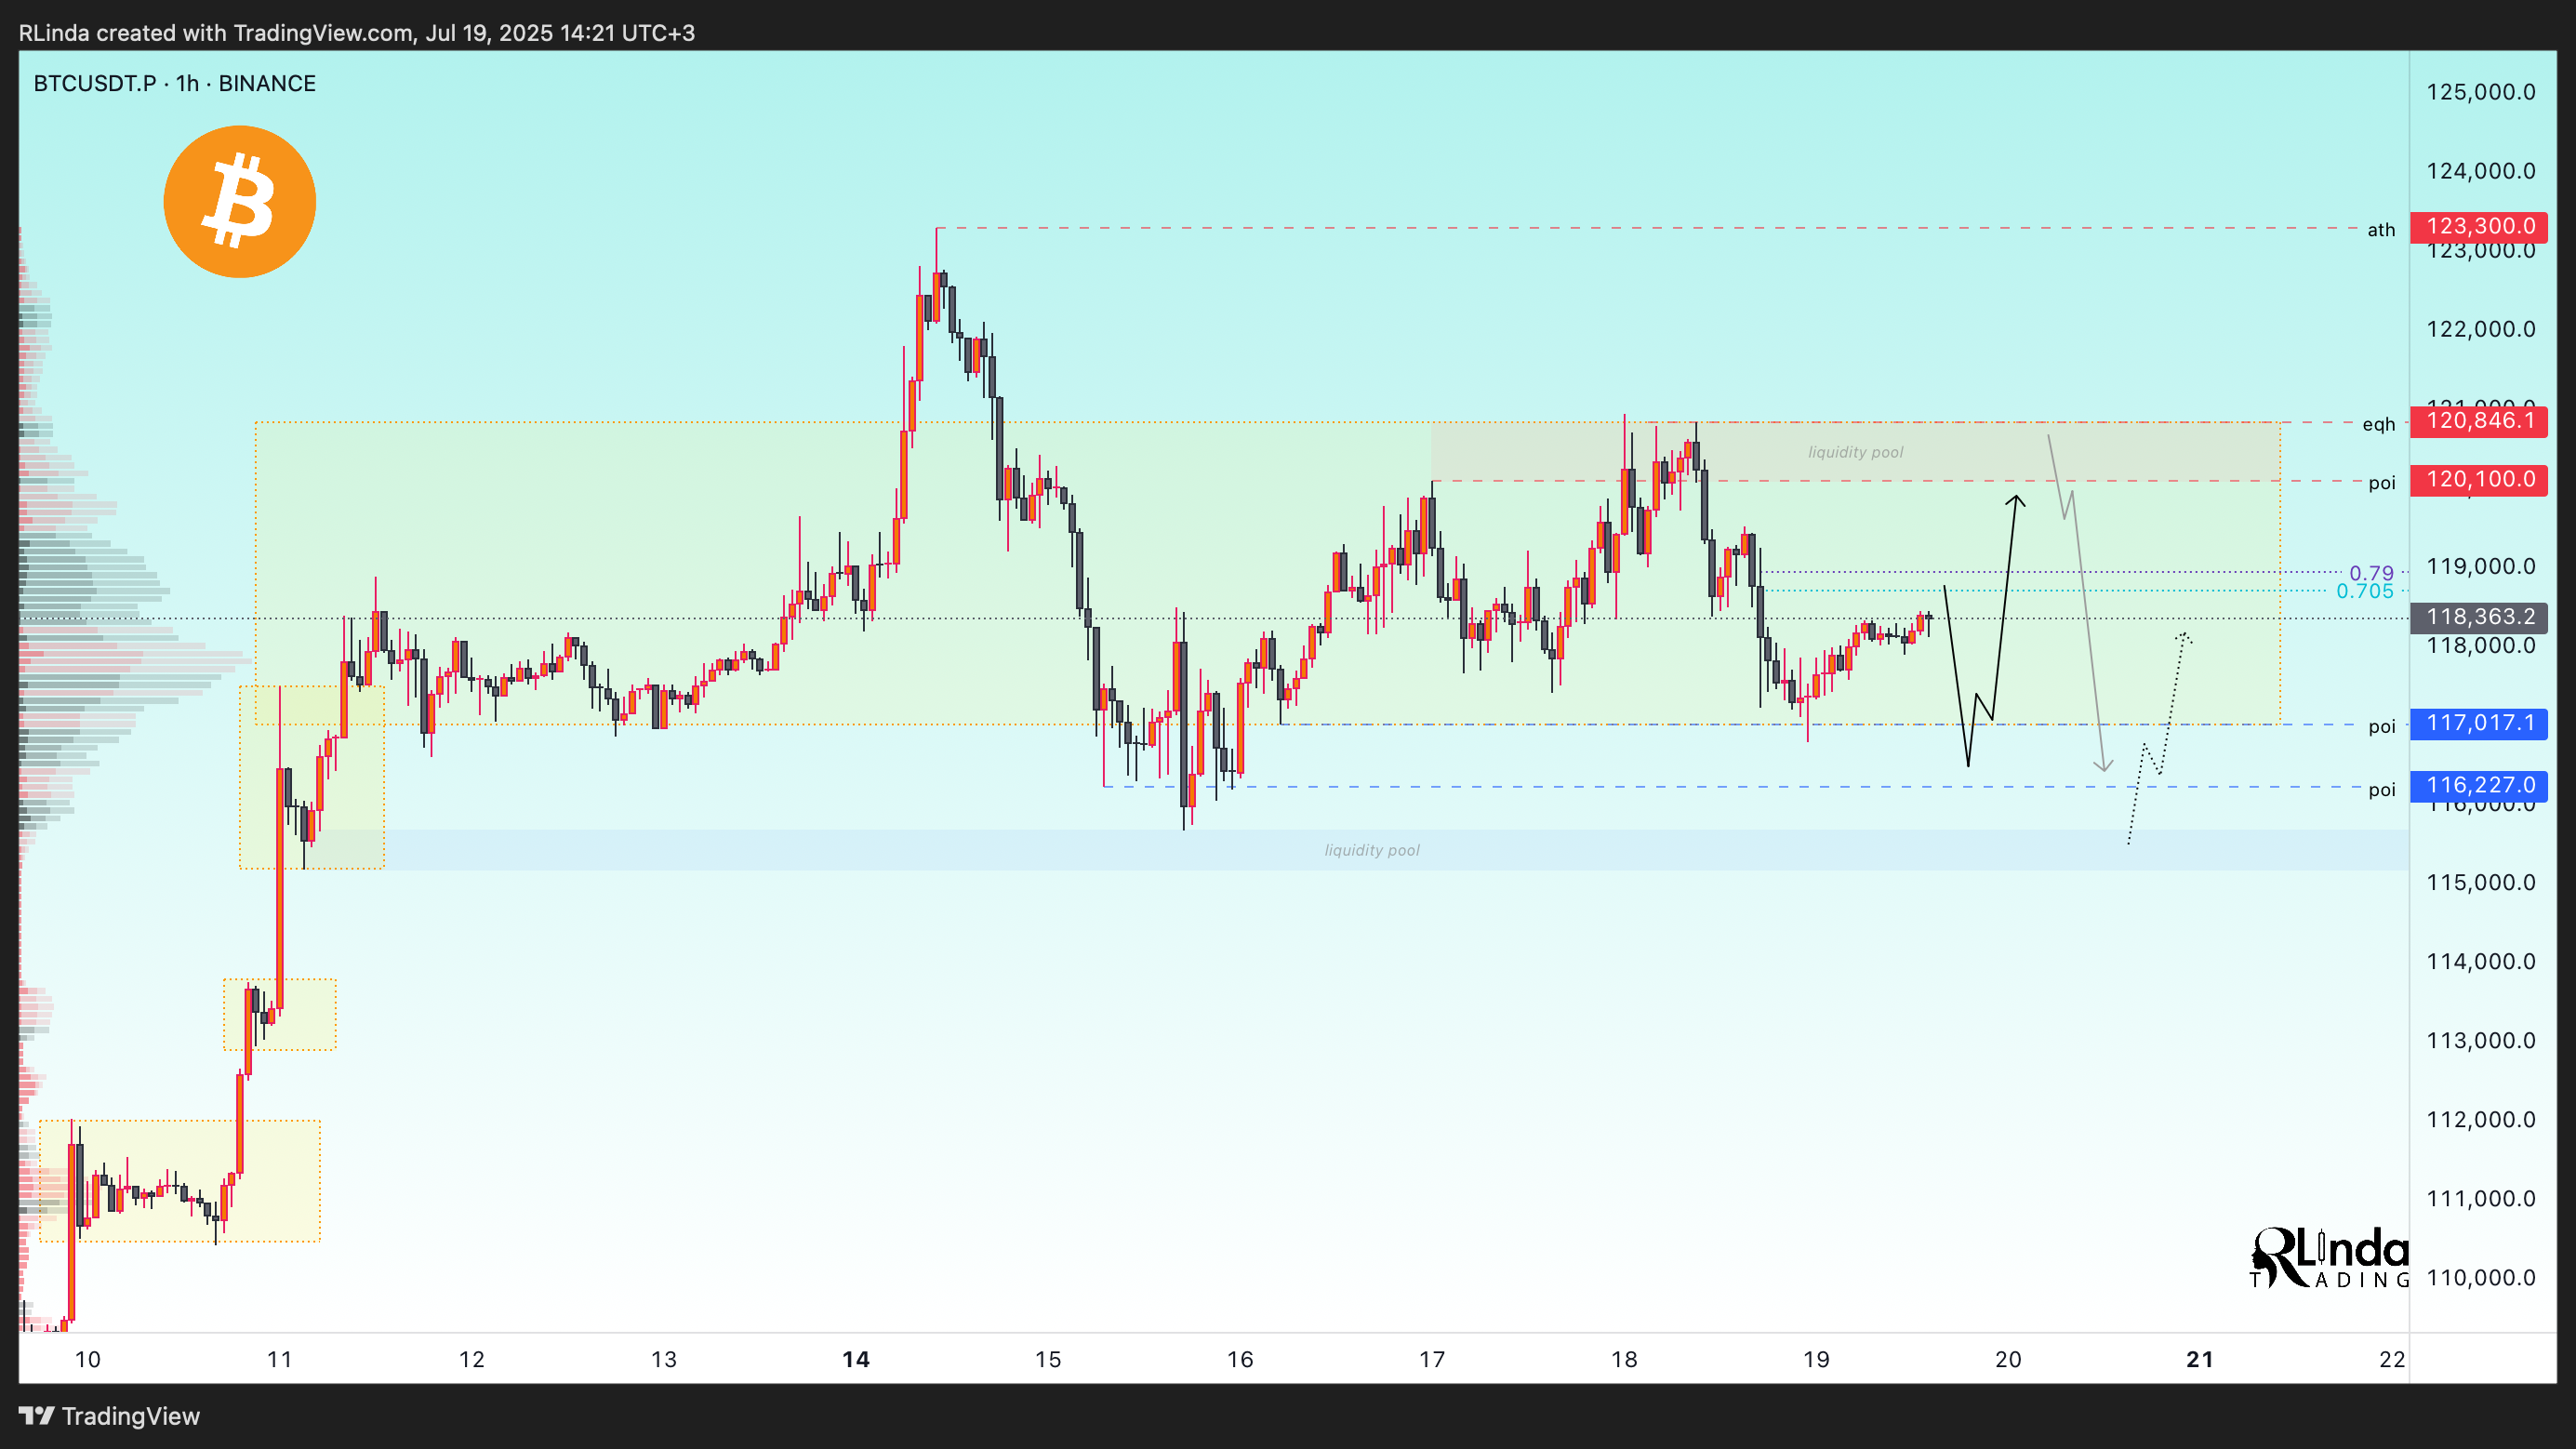Click date 10 on time axis
The width and height of the screenshot is (2576, 1449).
click(x=88, y=1359)
